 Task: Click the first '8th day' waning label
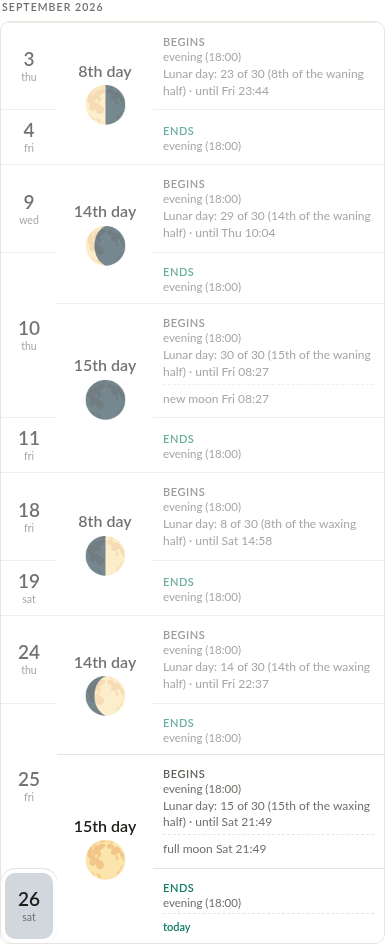[105, 71]
